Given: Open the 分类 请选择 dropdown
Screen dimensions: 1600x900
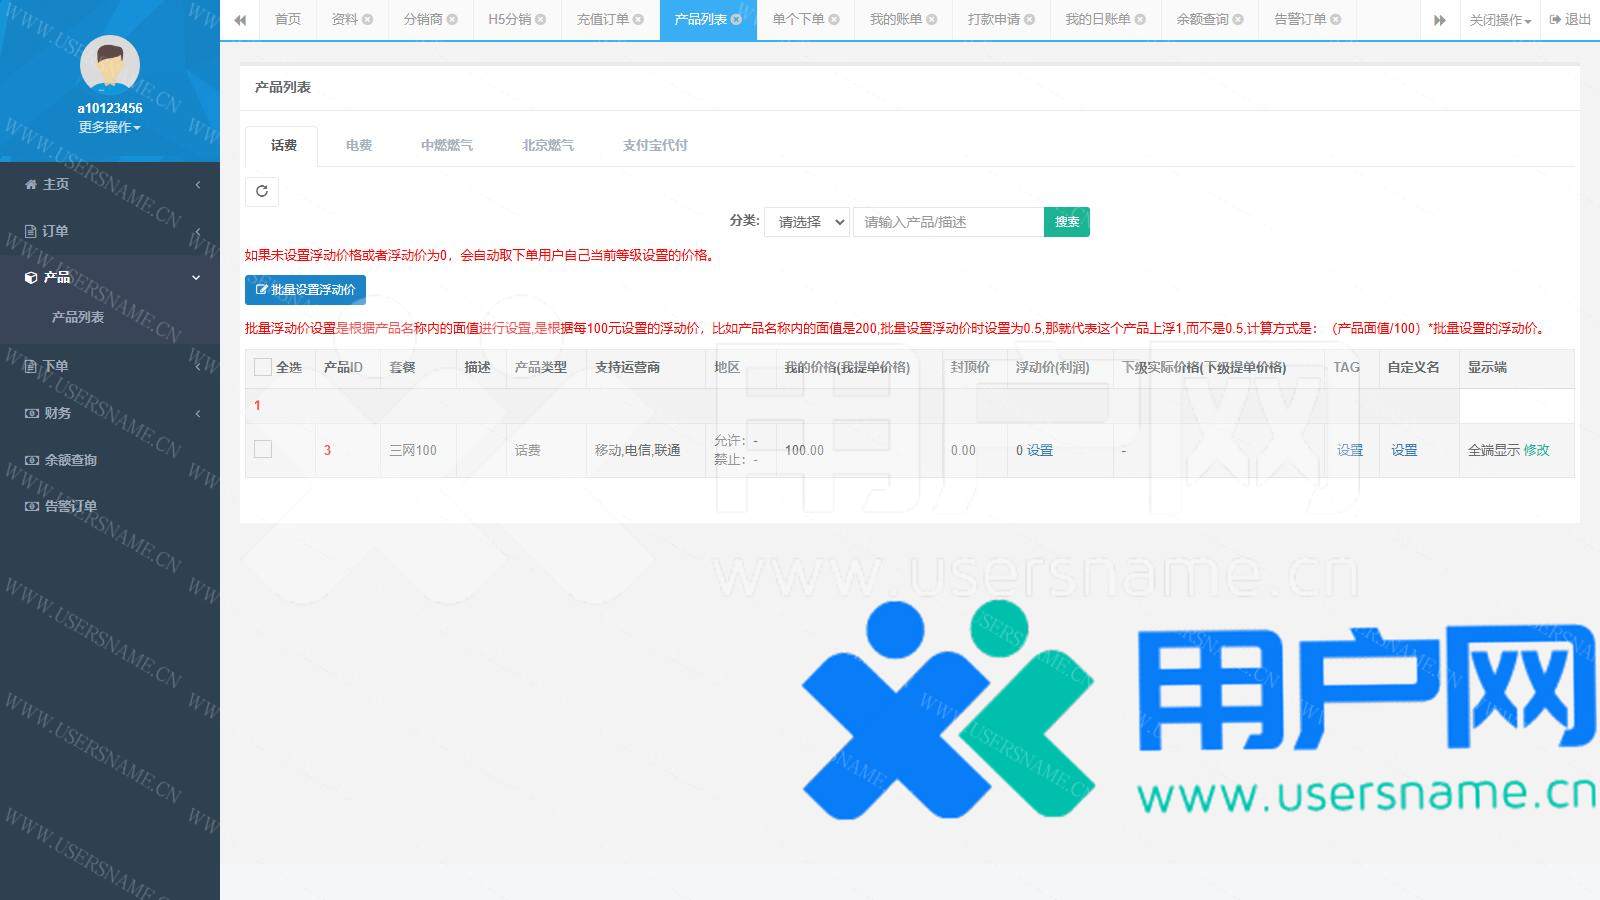Looking at the screenshot, I should [807, 222].
